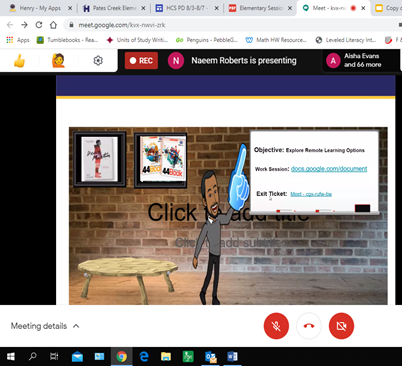This screenshot has height=366, width=402.
Task: Click the Exit Ticket Meet link on the slide
Action: (x=311, y=194)
